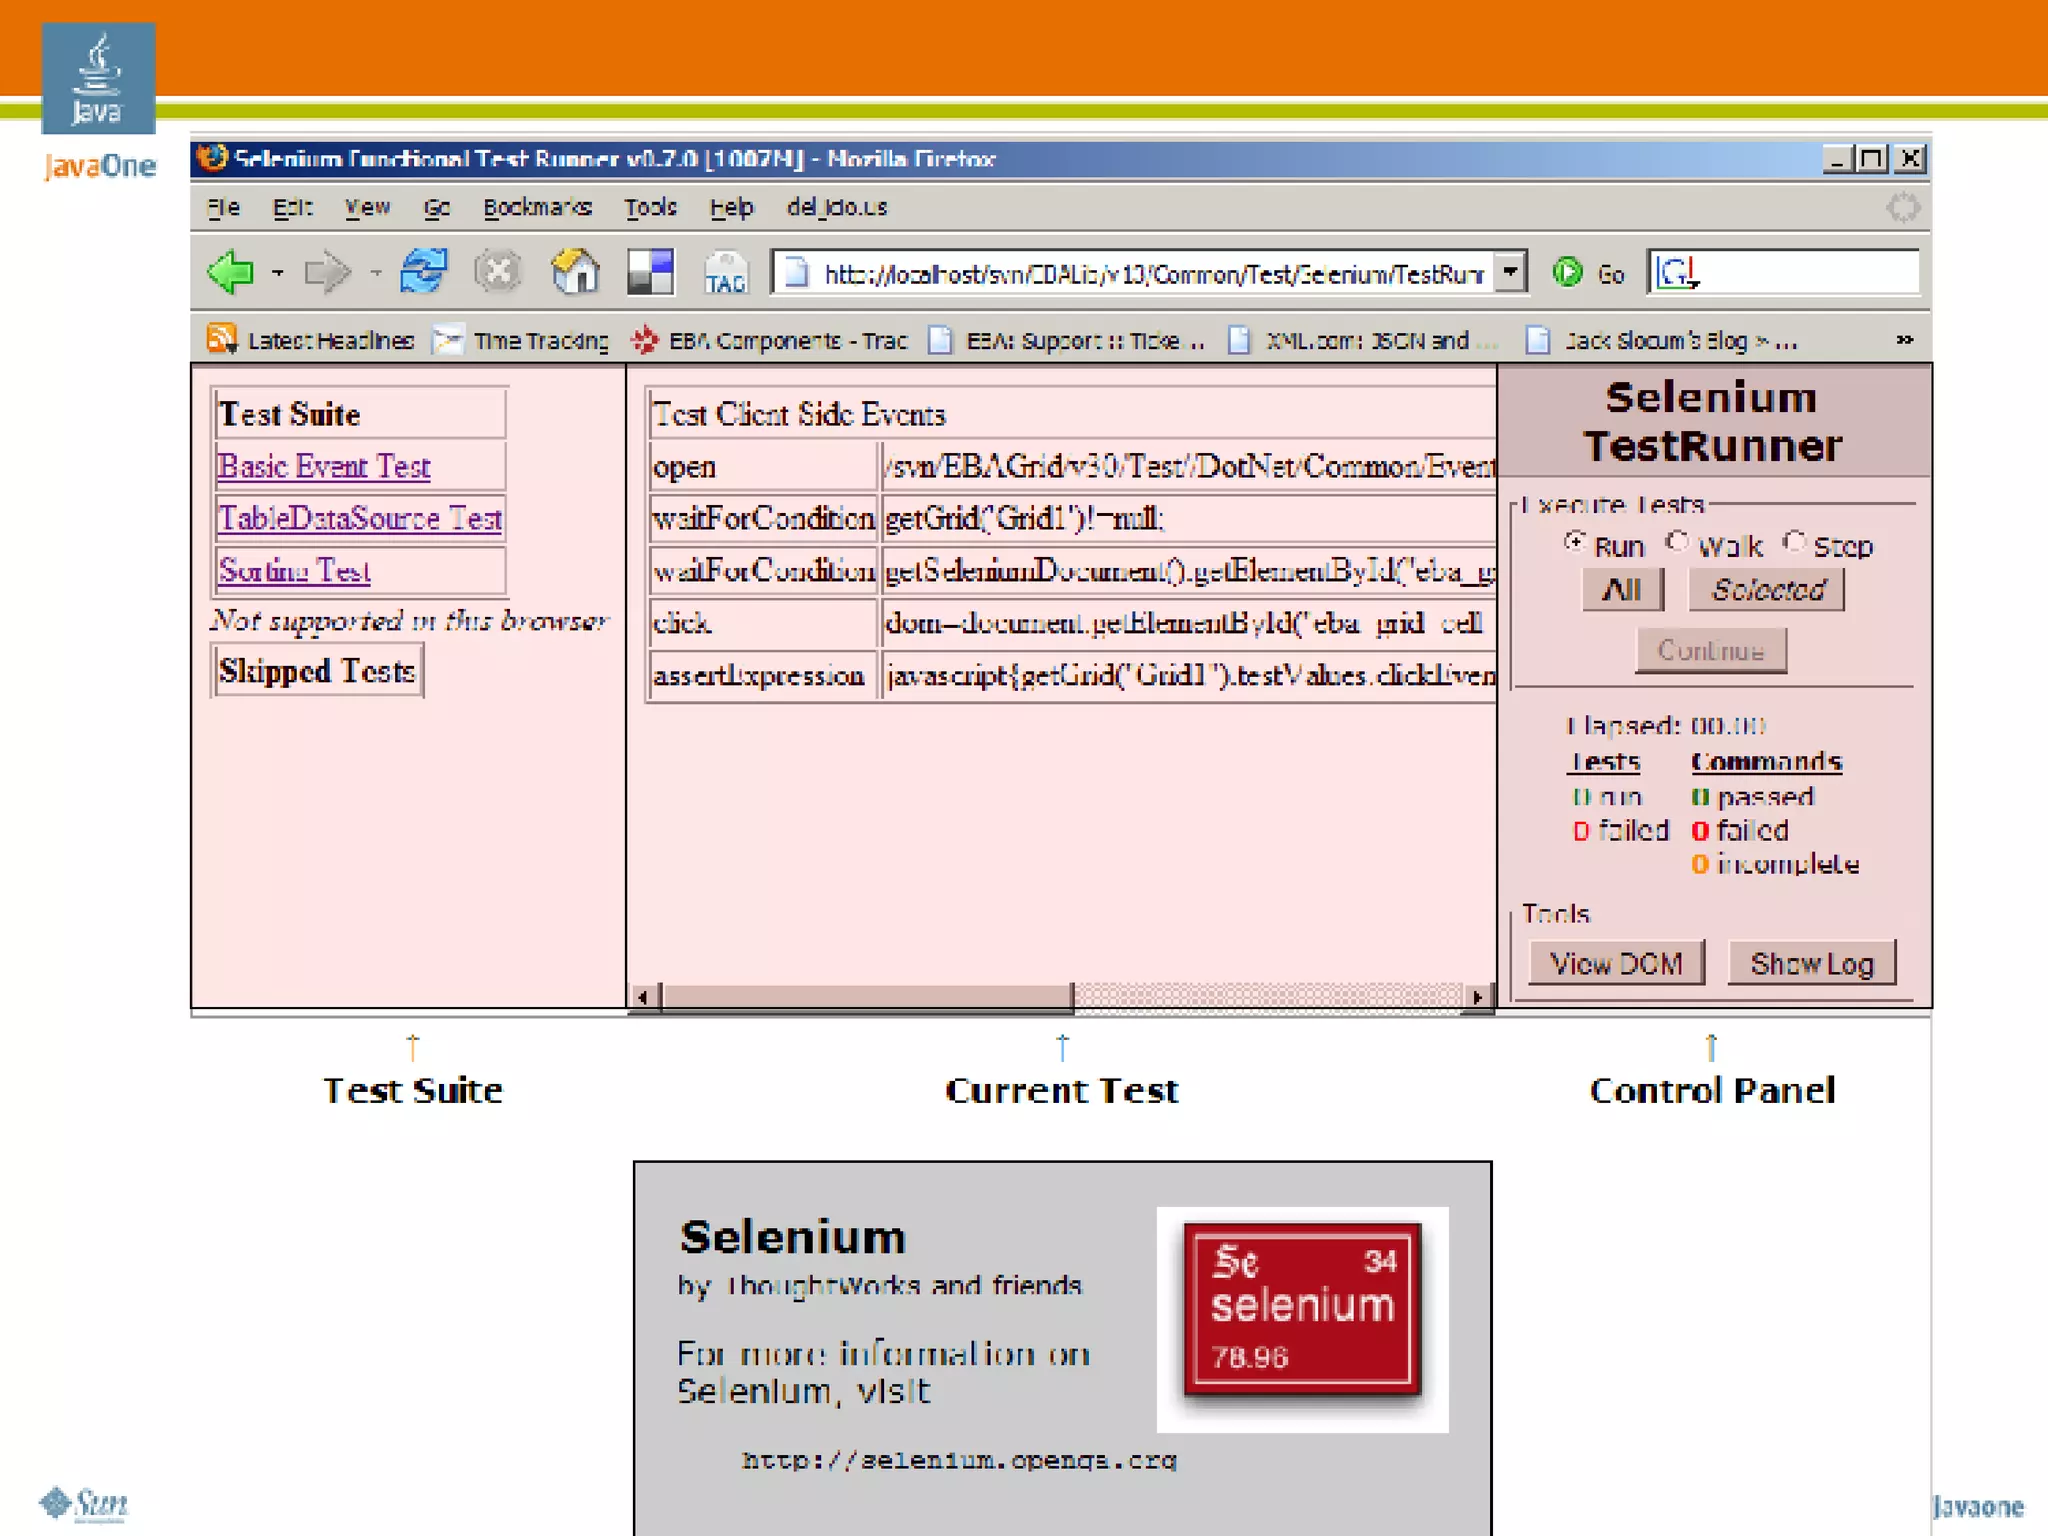Click the 'Test Client Side Events' title
This screenshot has height=1536, width=2048.
pos(798,414)
